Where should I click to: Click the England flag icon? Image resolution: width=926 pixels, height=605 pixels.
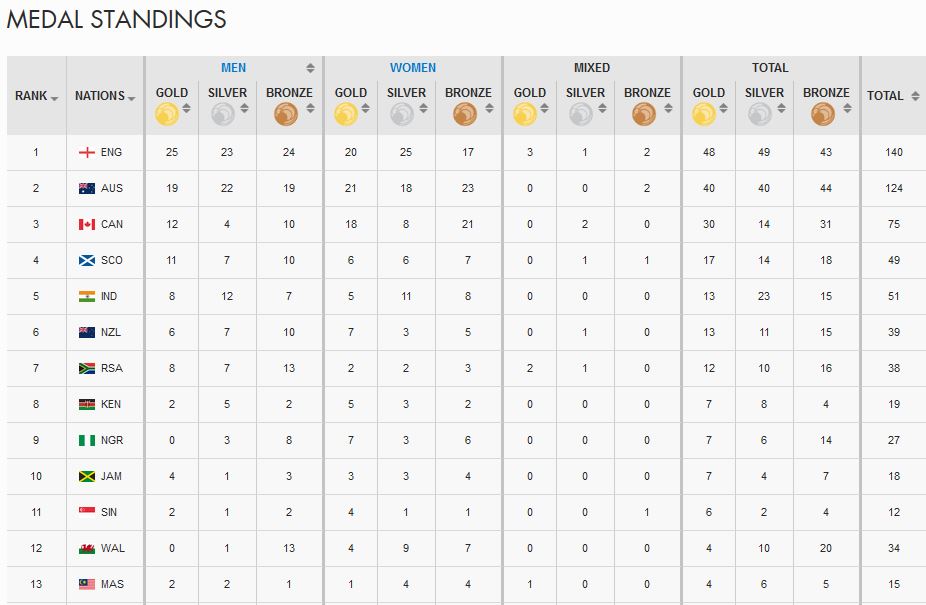point(87,152)
